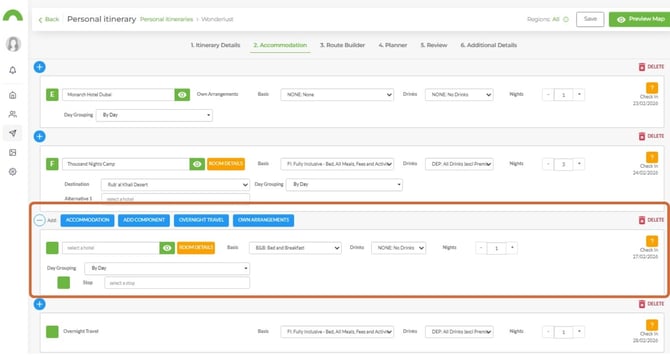670x360 pixels.
Task: Delete the Monarch Hotel Dubai row
Action: point(651,67)
